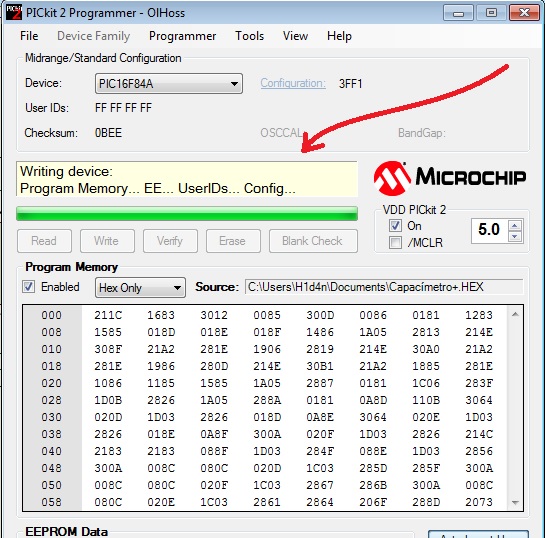
Task: Click the PICkit 2 application icon in title bar
Action: click(x=14, y=13)
